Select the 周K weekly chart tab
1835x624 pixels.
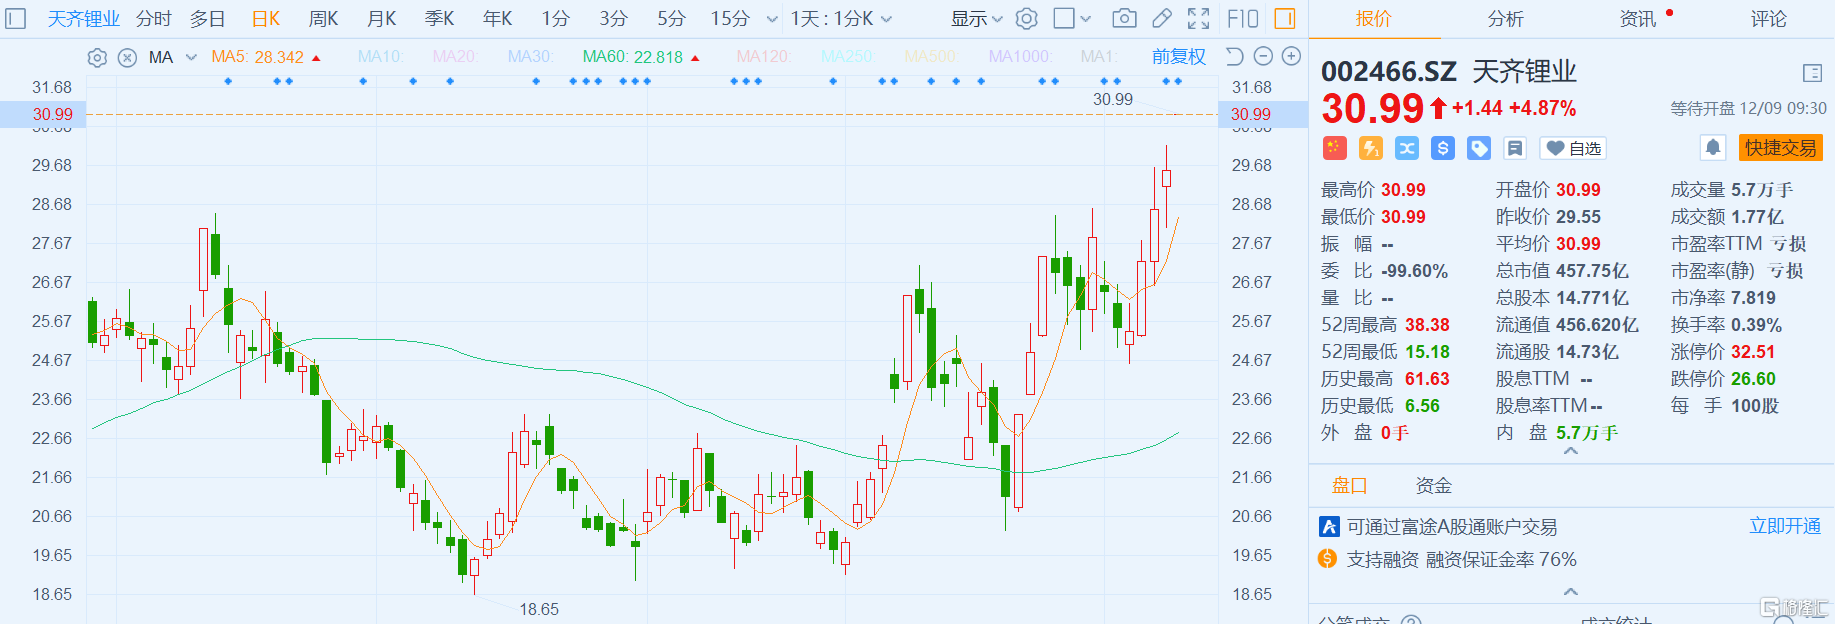(323, 19)
